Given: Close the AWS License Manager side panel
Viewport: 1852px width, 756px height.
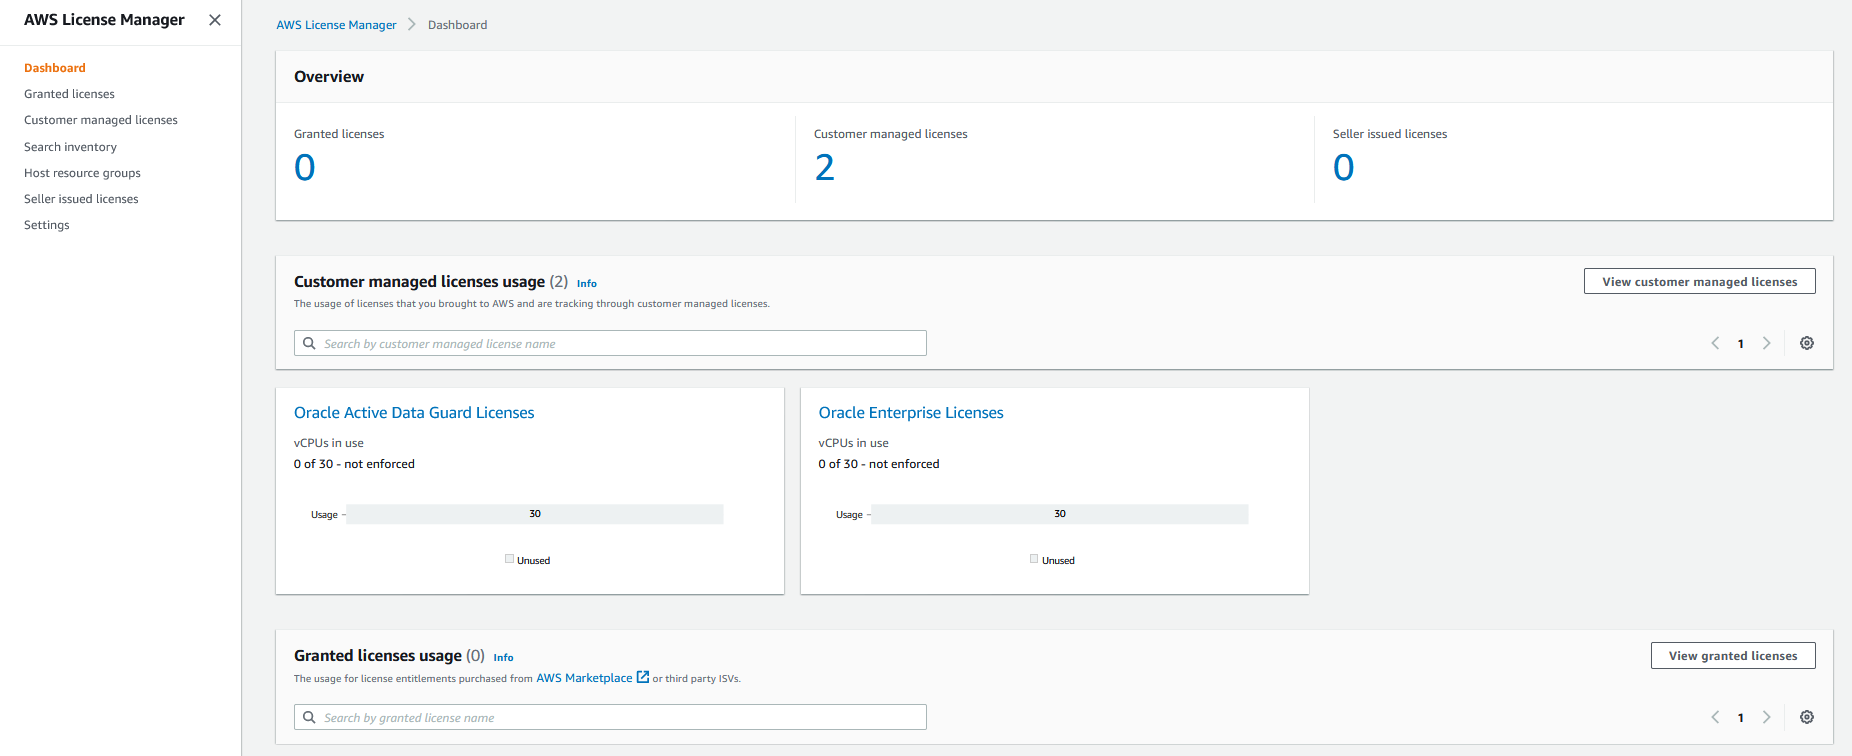Looking at the screenshot, I should point(215,20).
